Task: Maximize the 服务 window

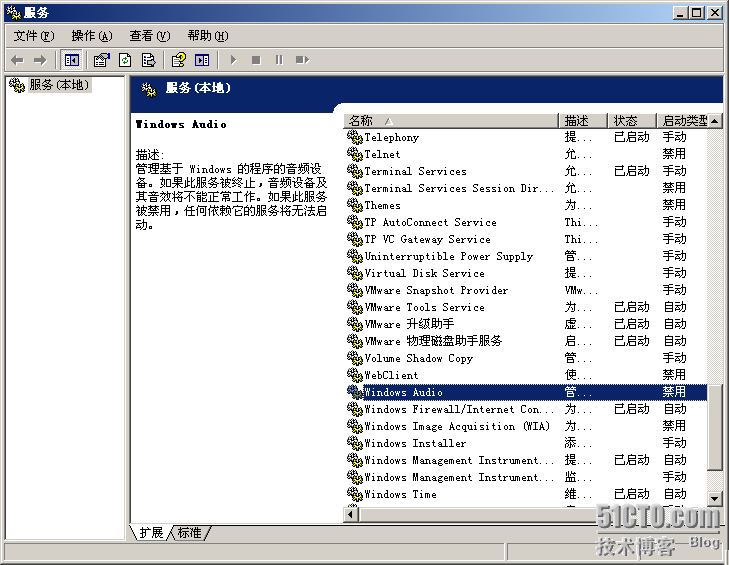Action: [x=696, y=13]
